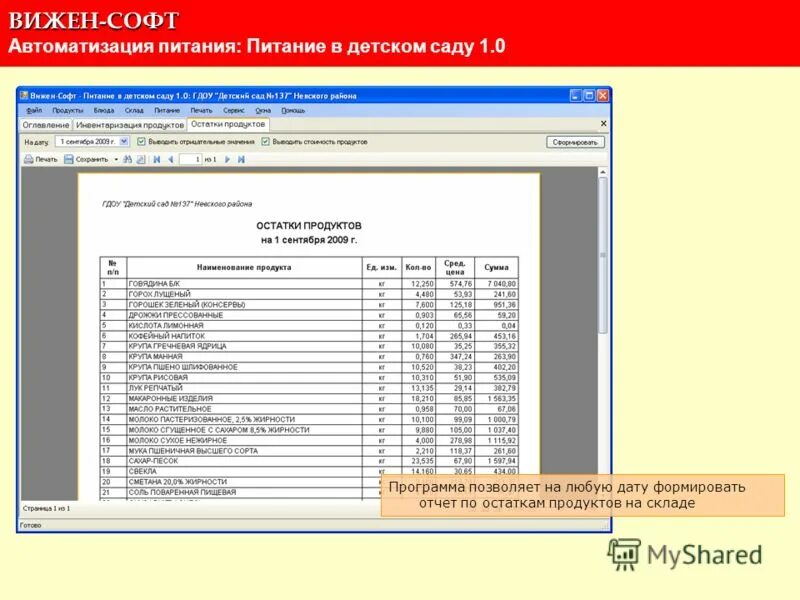Viewport: 800px width, 600px height.
Task: Click the page setup icon in toolbar
Action: click(x=141, y=160)
